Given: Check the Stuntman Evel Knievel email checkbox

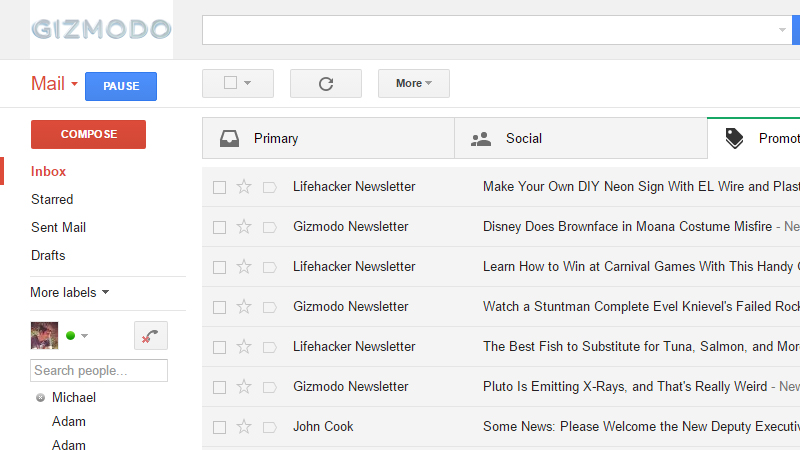Looking at the screenshot, I should click(219, 307).
